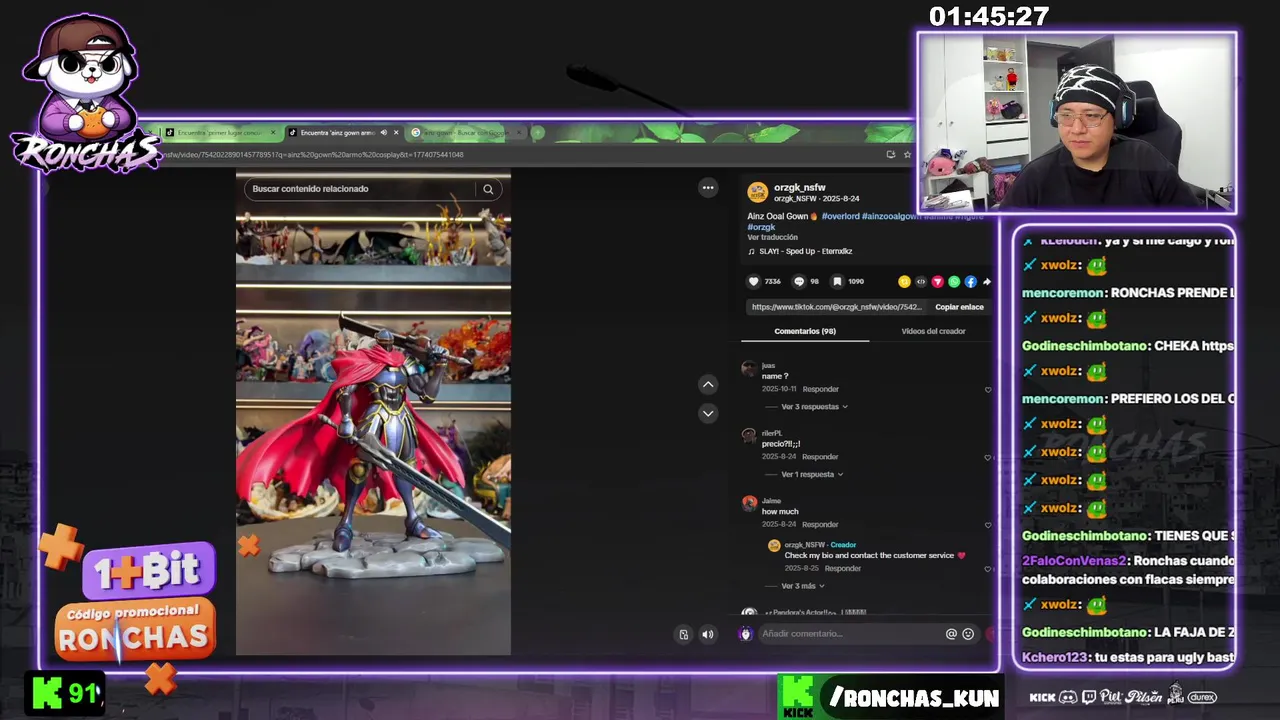Click the Ainz figure video player
This screenshot has height=720, width=1280.
pos(373,414)
